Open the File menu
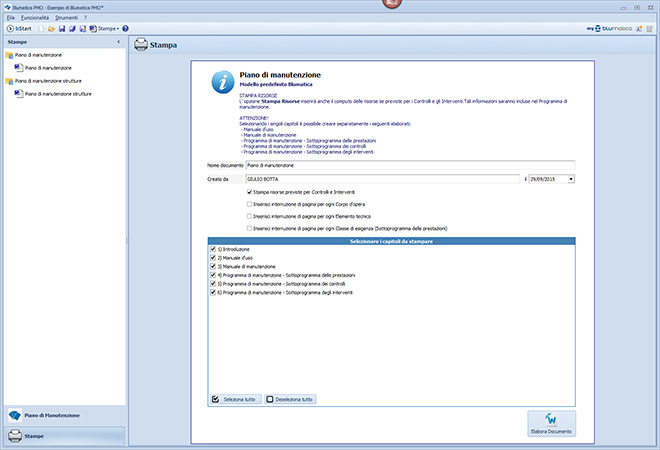The image size is (660, 450). click(x=11, y=18)
